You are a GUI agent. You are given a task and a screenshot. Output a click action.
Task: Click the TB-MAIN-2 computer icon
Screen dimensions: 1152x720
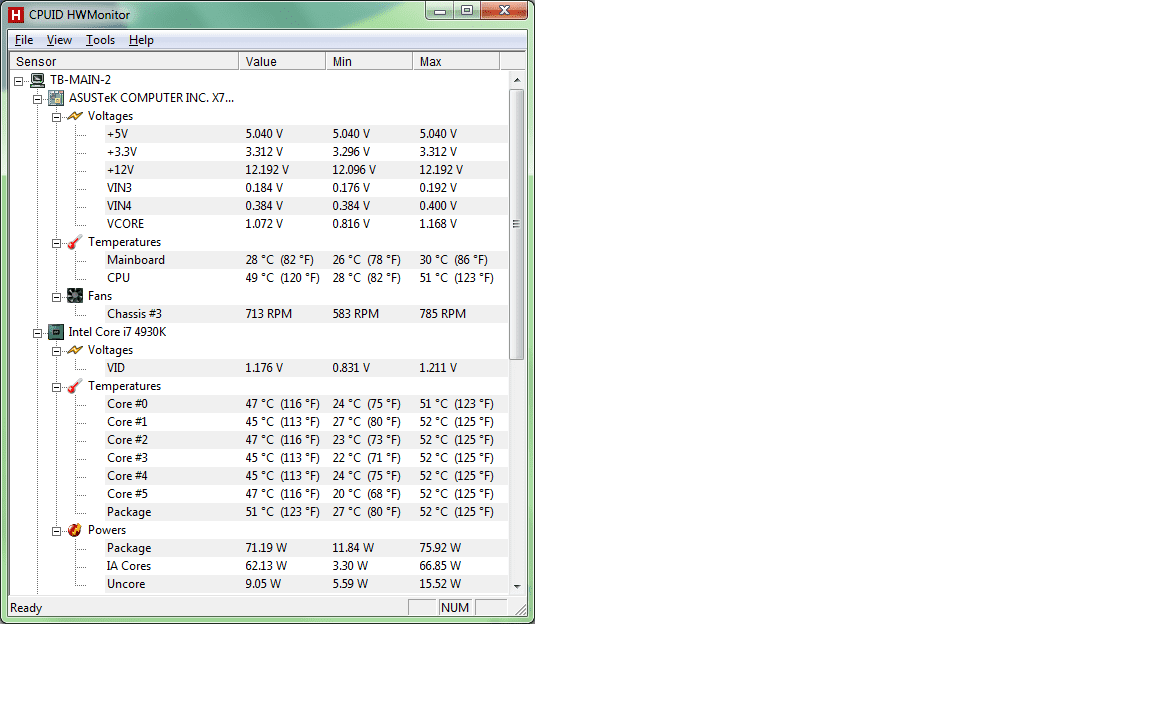(x=38, y=80)
